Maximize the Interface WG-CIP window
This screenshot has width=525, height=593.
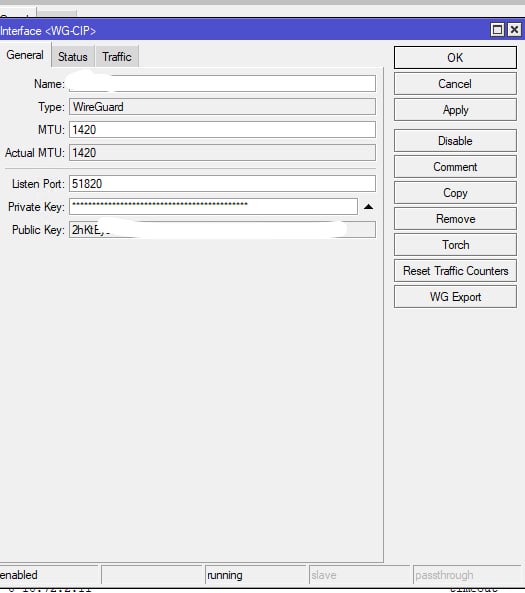(497, 29)
